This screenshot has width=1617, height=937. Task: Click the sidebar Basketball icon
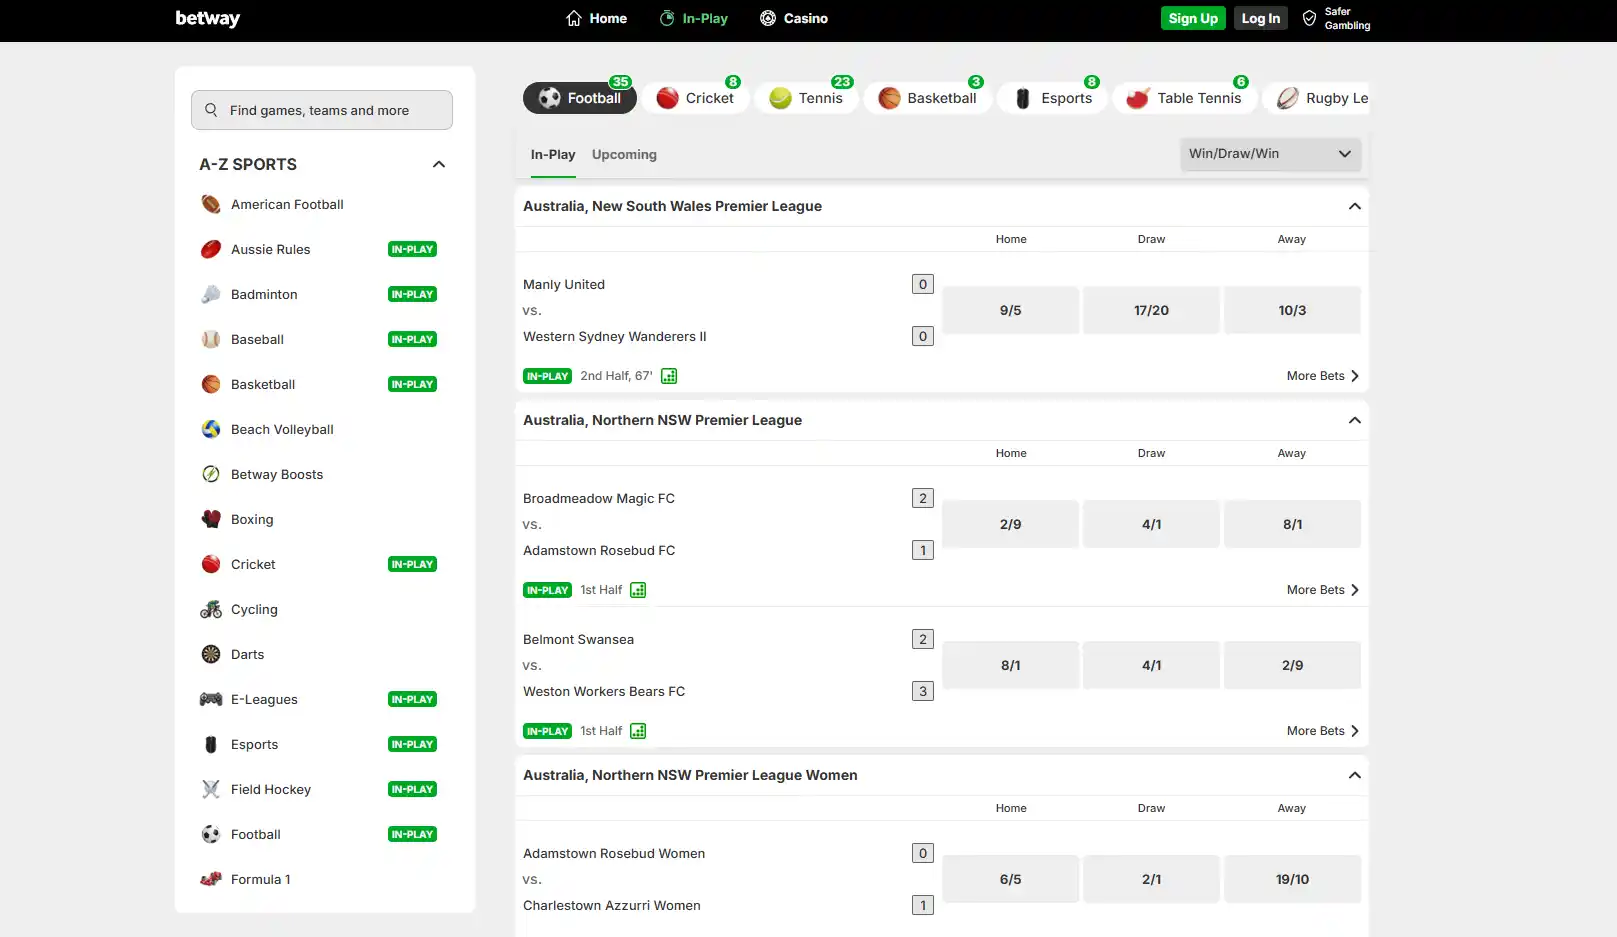[211, 384]
